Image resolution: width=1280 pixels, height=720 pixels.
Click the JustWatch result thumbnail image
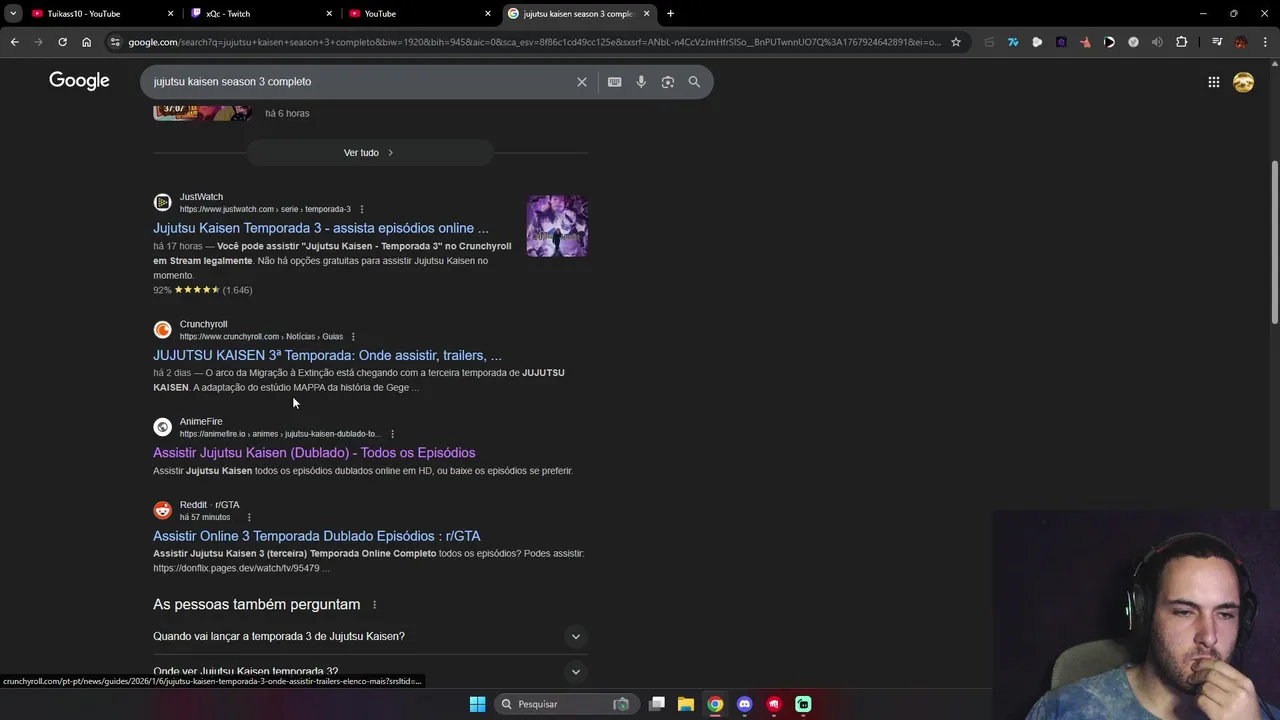pos(557,226)
